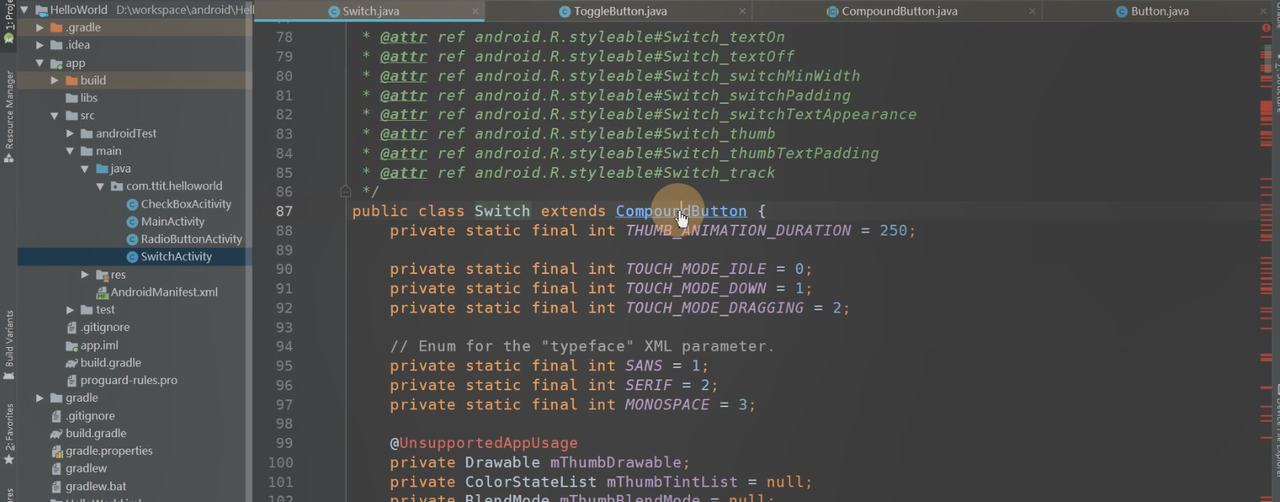Click the com.ttit.helloworld package icon
Image resolution: width=1280 pixels, height=502 pixels.
point(117,186)
